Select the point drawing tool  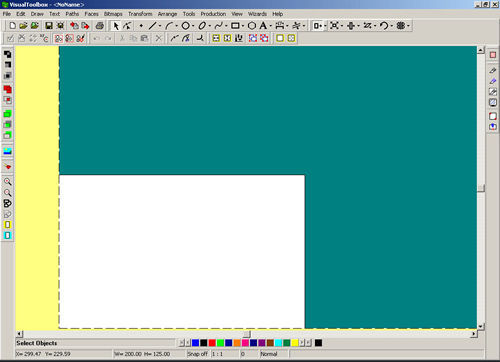click(x=141, y=26)
